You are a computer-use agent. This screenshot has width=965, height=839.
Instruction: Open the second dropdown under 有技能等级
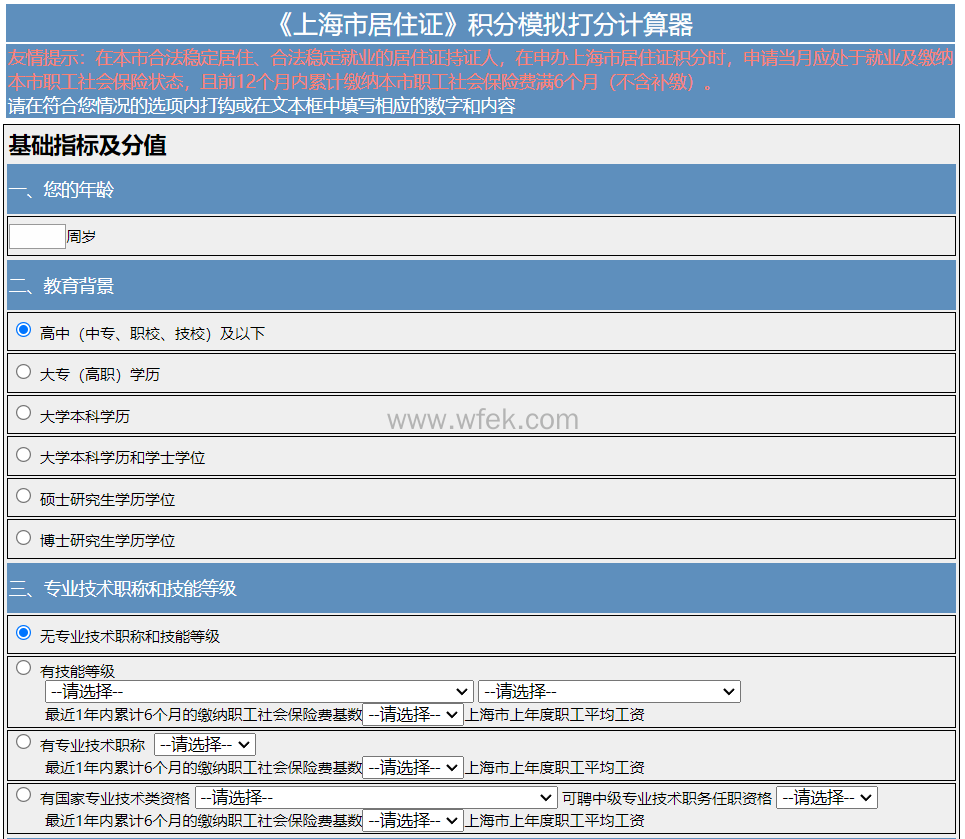coord(609,692)
